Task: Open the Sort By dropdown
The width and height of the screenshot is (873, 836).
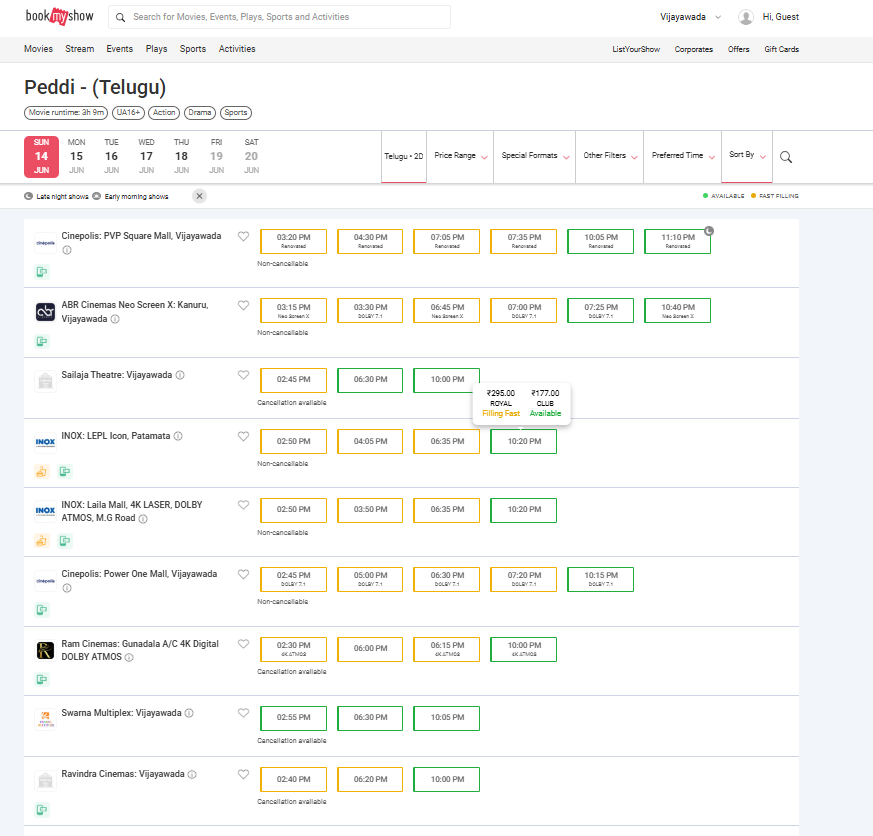Action: (747, 155)
